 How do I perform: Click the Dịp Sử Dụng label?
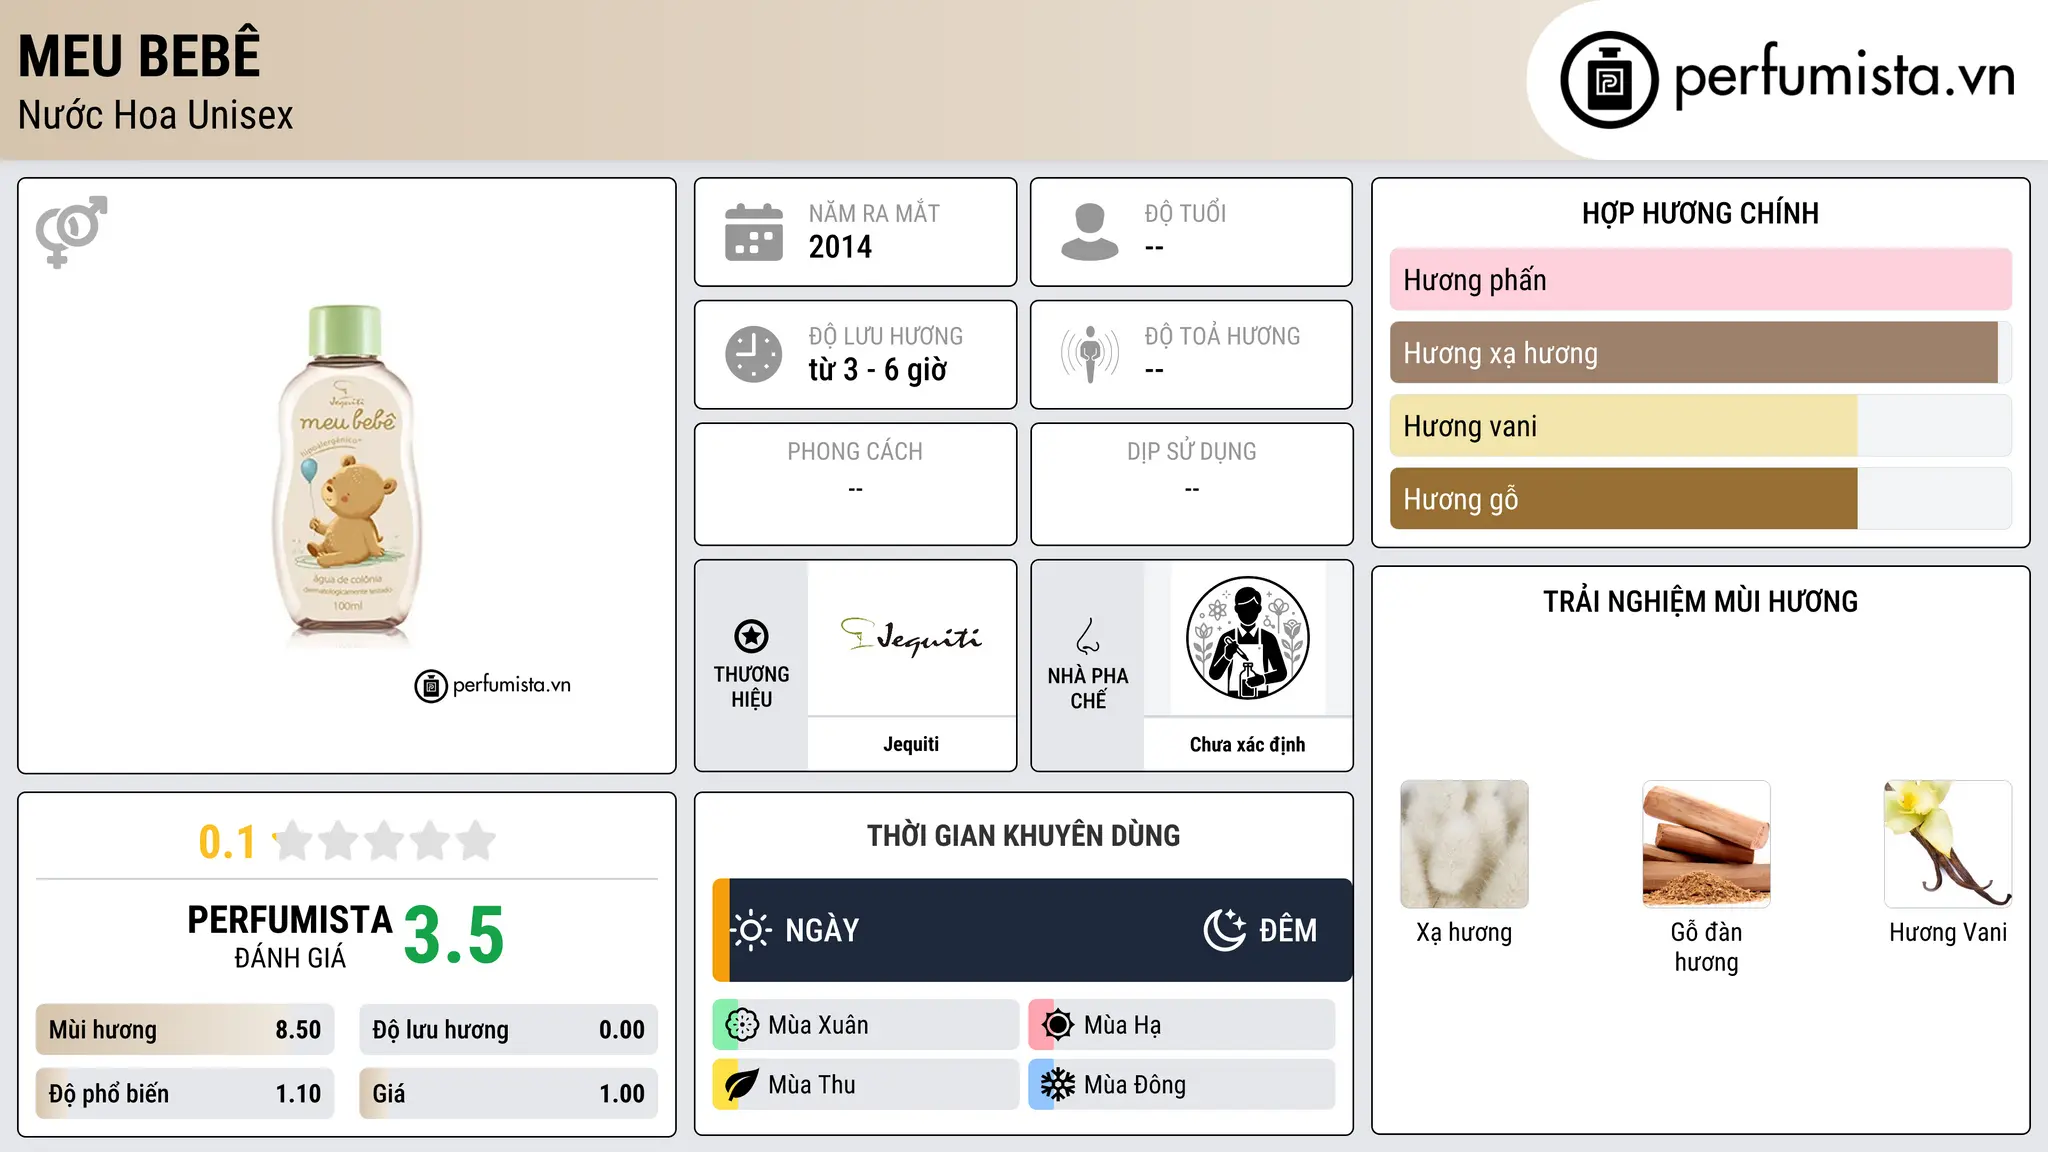[1192, 452]
